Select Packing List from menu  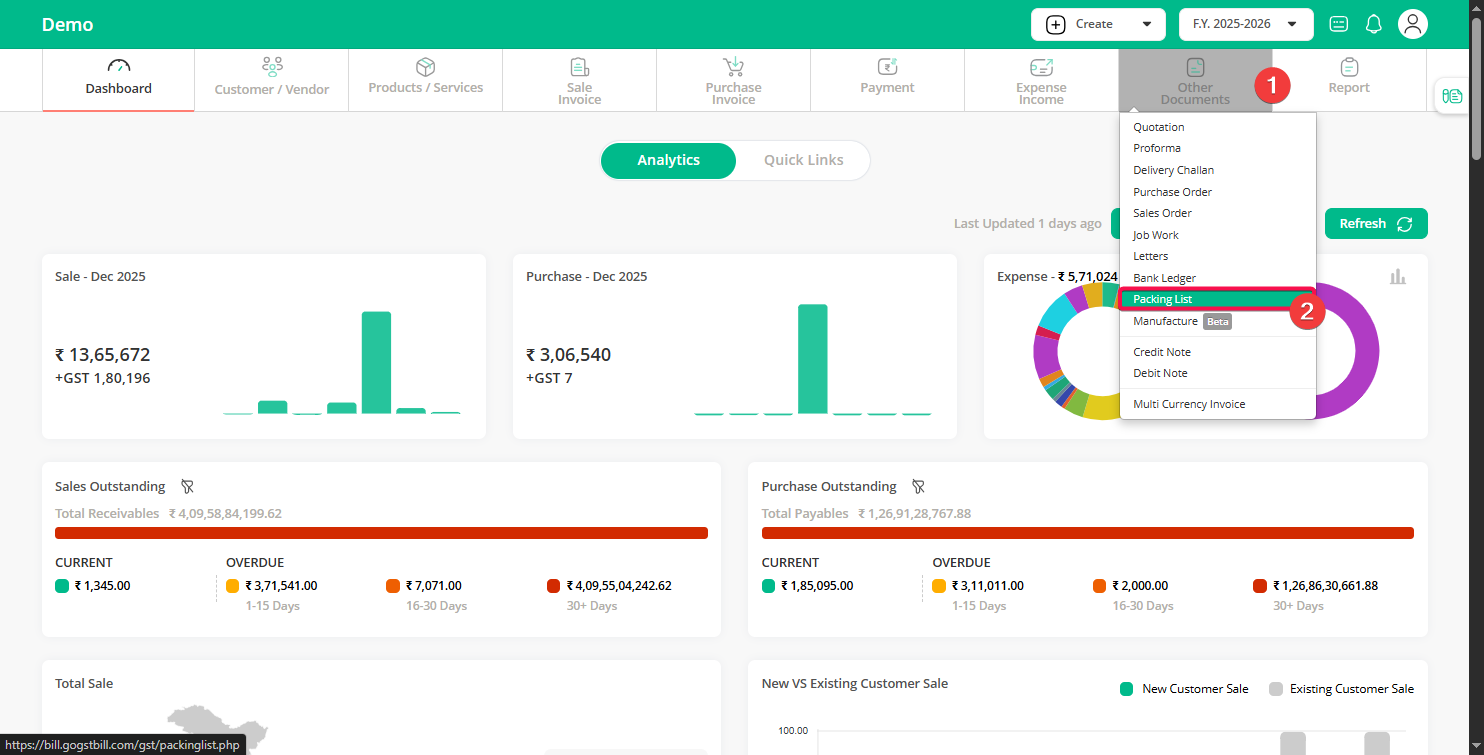coord(1162,299)
